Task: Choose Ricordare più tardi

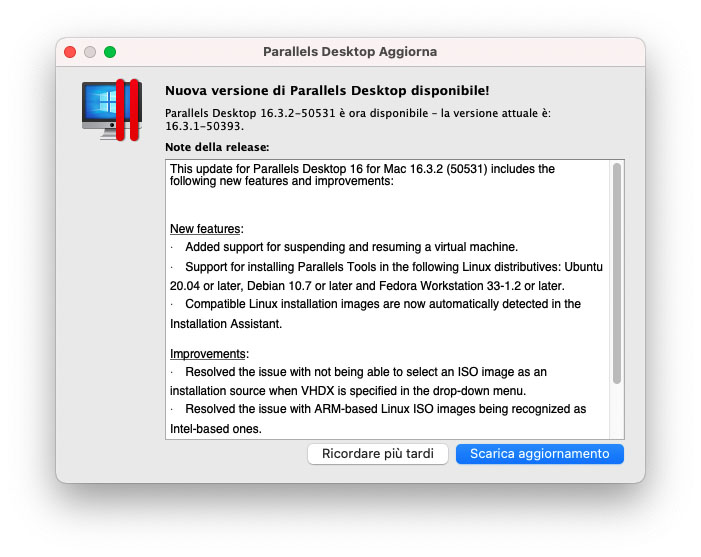Action: [x=377, y=454]
